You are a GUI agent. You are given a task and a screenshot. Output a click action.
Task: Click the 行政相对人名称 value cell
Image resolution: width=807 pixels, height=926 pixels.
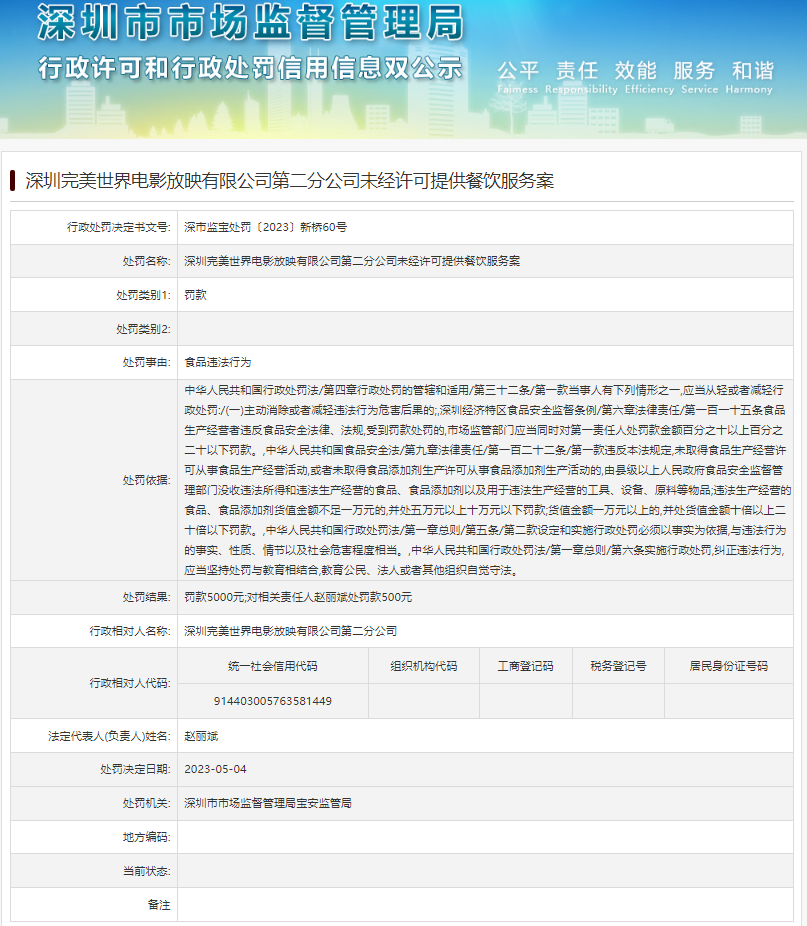coord(485,631)
